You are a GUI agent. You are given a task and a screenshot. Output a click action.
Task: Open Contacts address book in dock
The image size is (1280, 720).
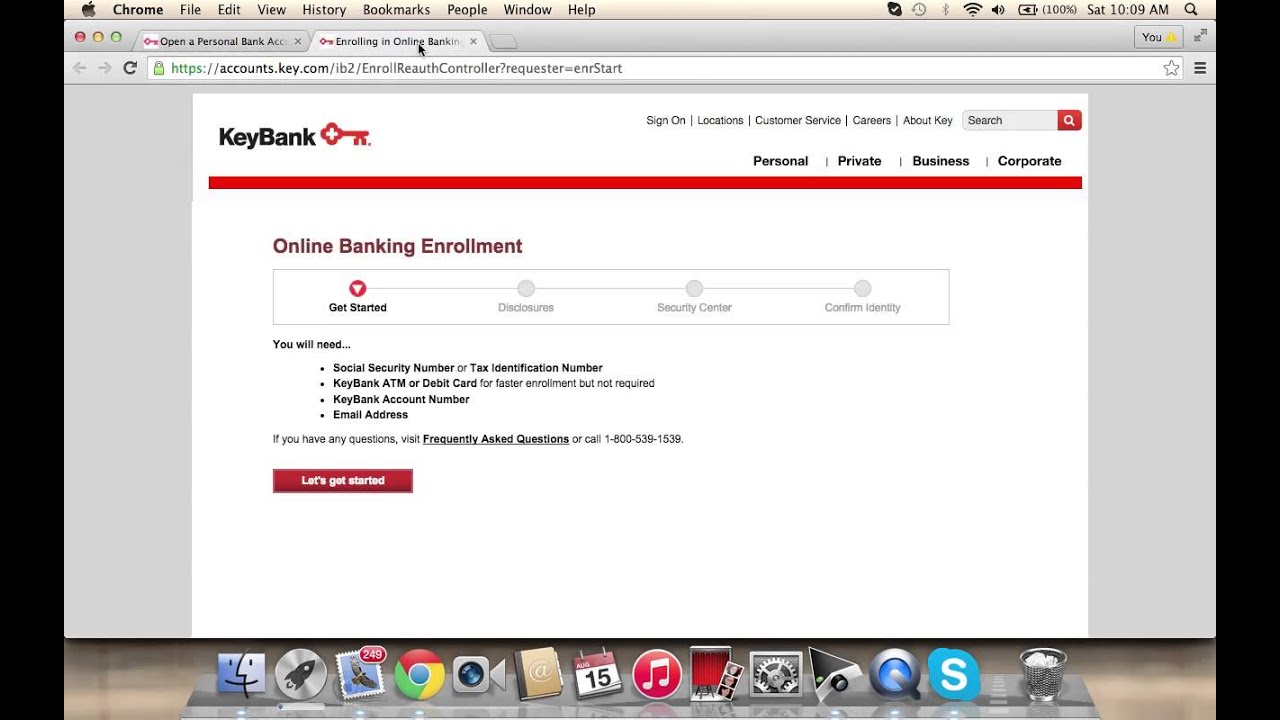pos(538,676)
